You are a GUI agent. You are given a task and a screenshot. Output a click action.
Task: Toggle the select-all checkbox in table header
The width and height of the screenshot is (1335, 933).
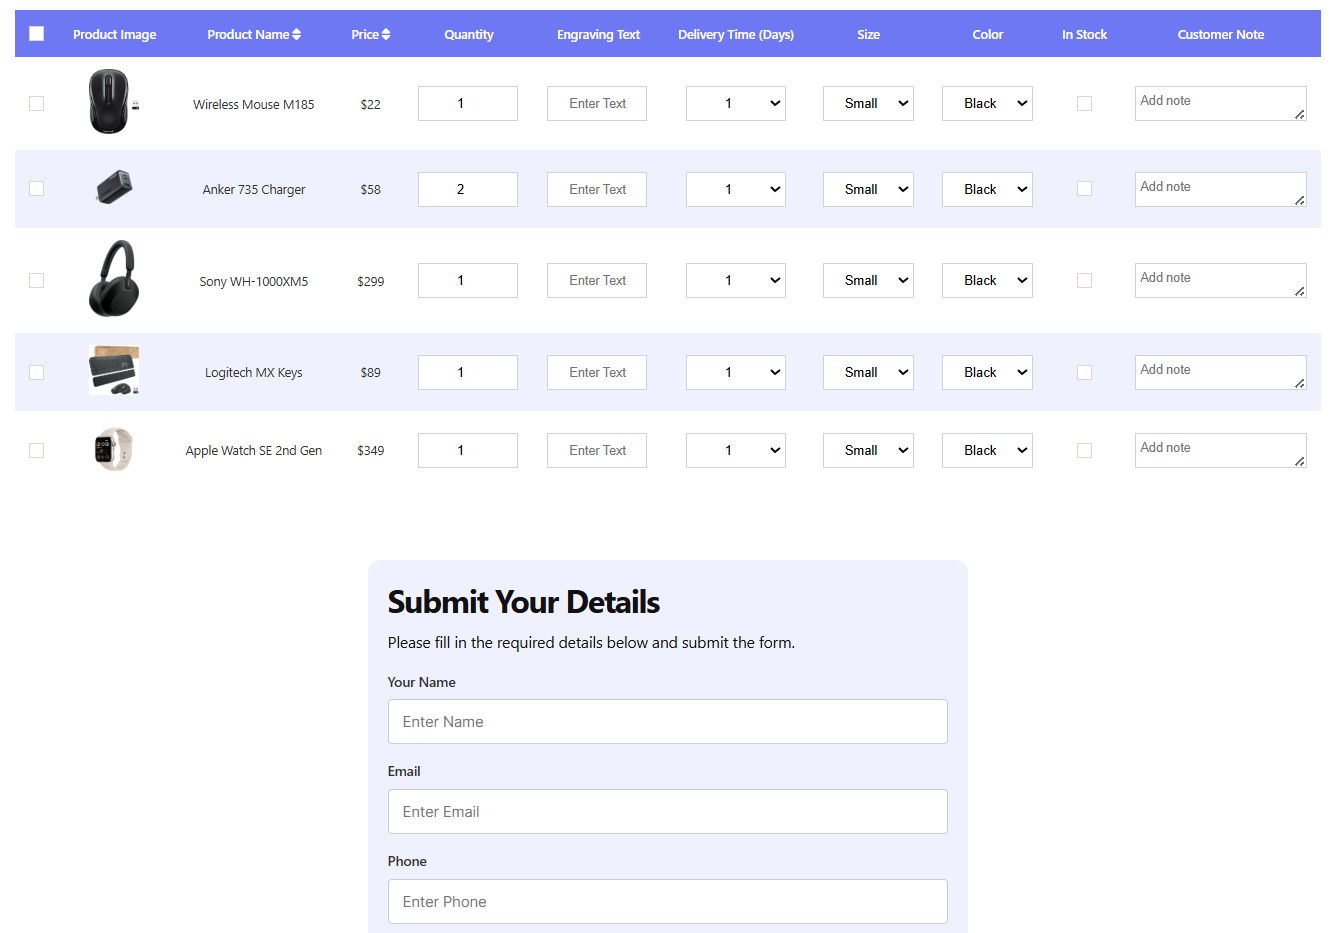(x=37, y=34)
